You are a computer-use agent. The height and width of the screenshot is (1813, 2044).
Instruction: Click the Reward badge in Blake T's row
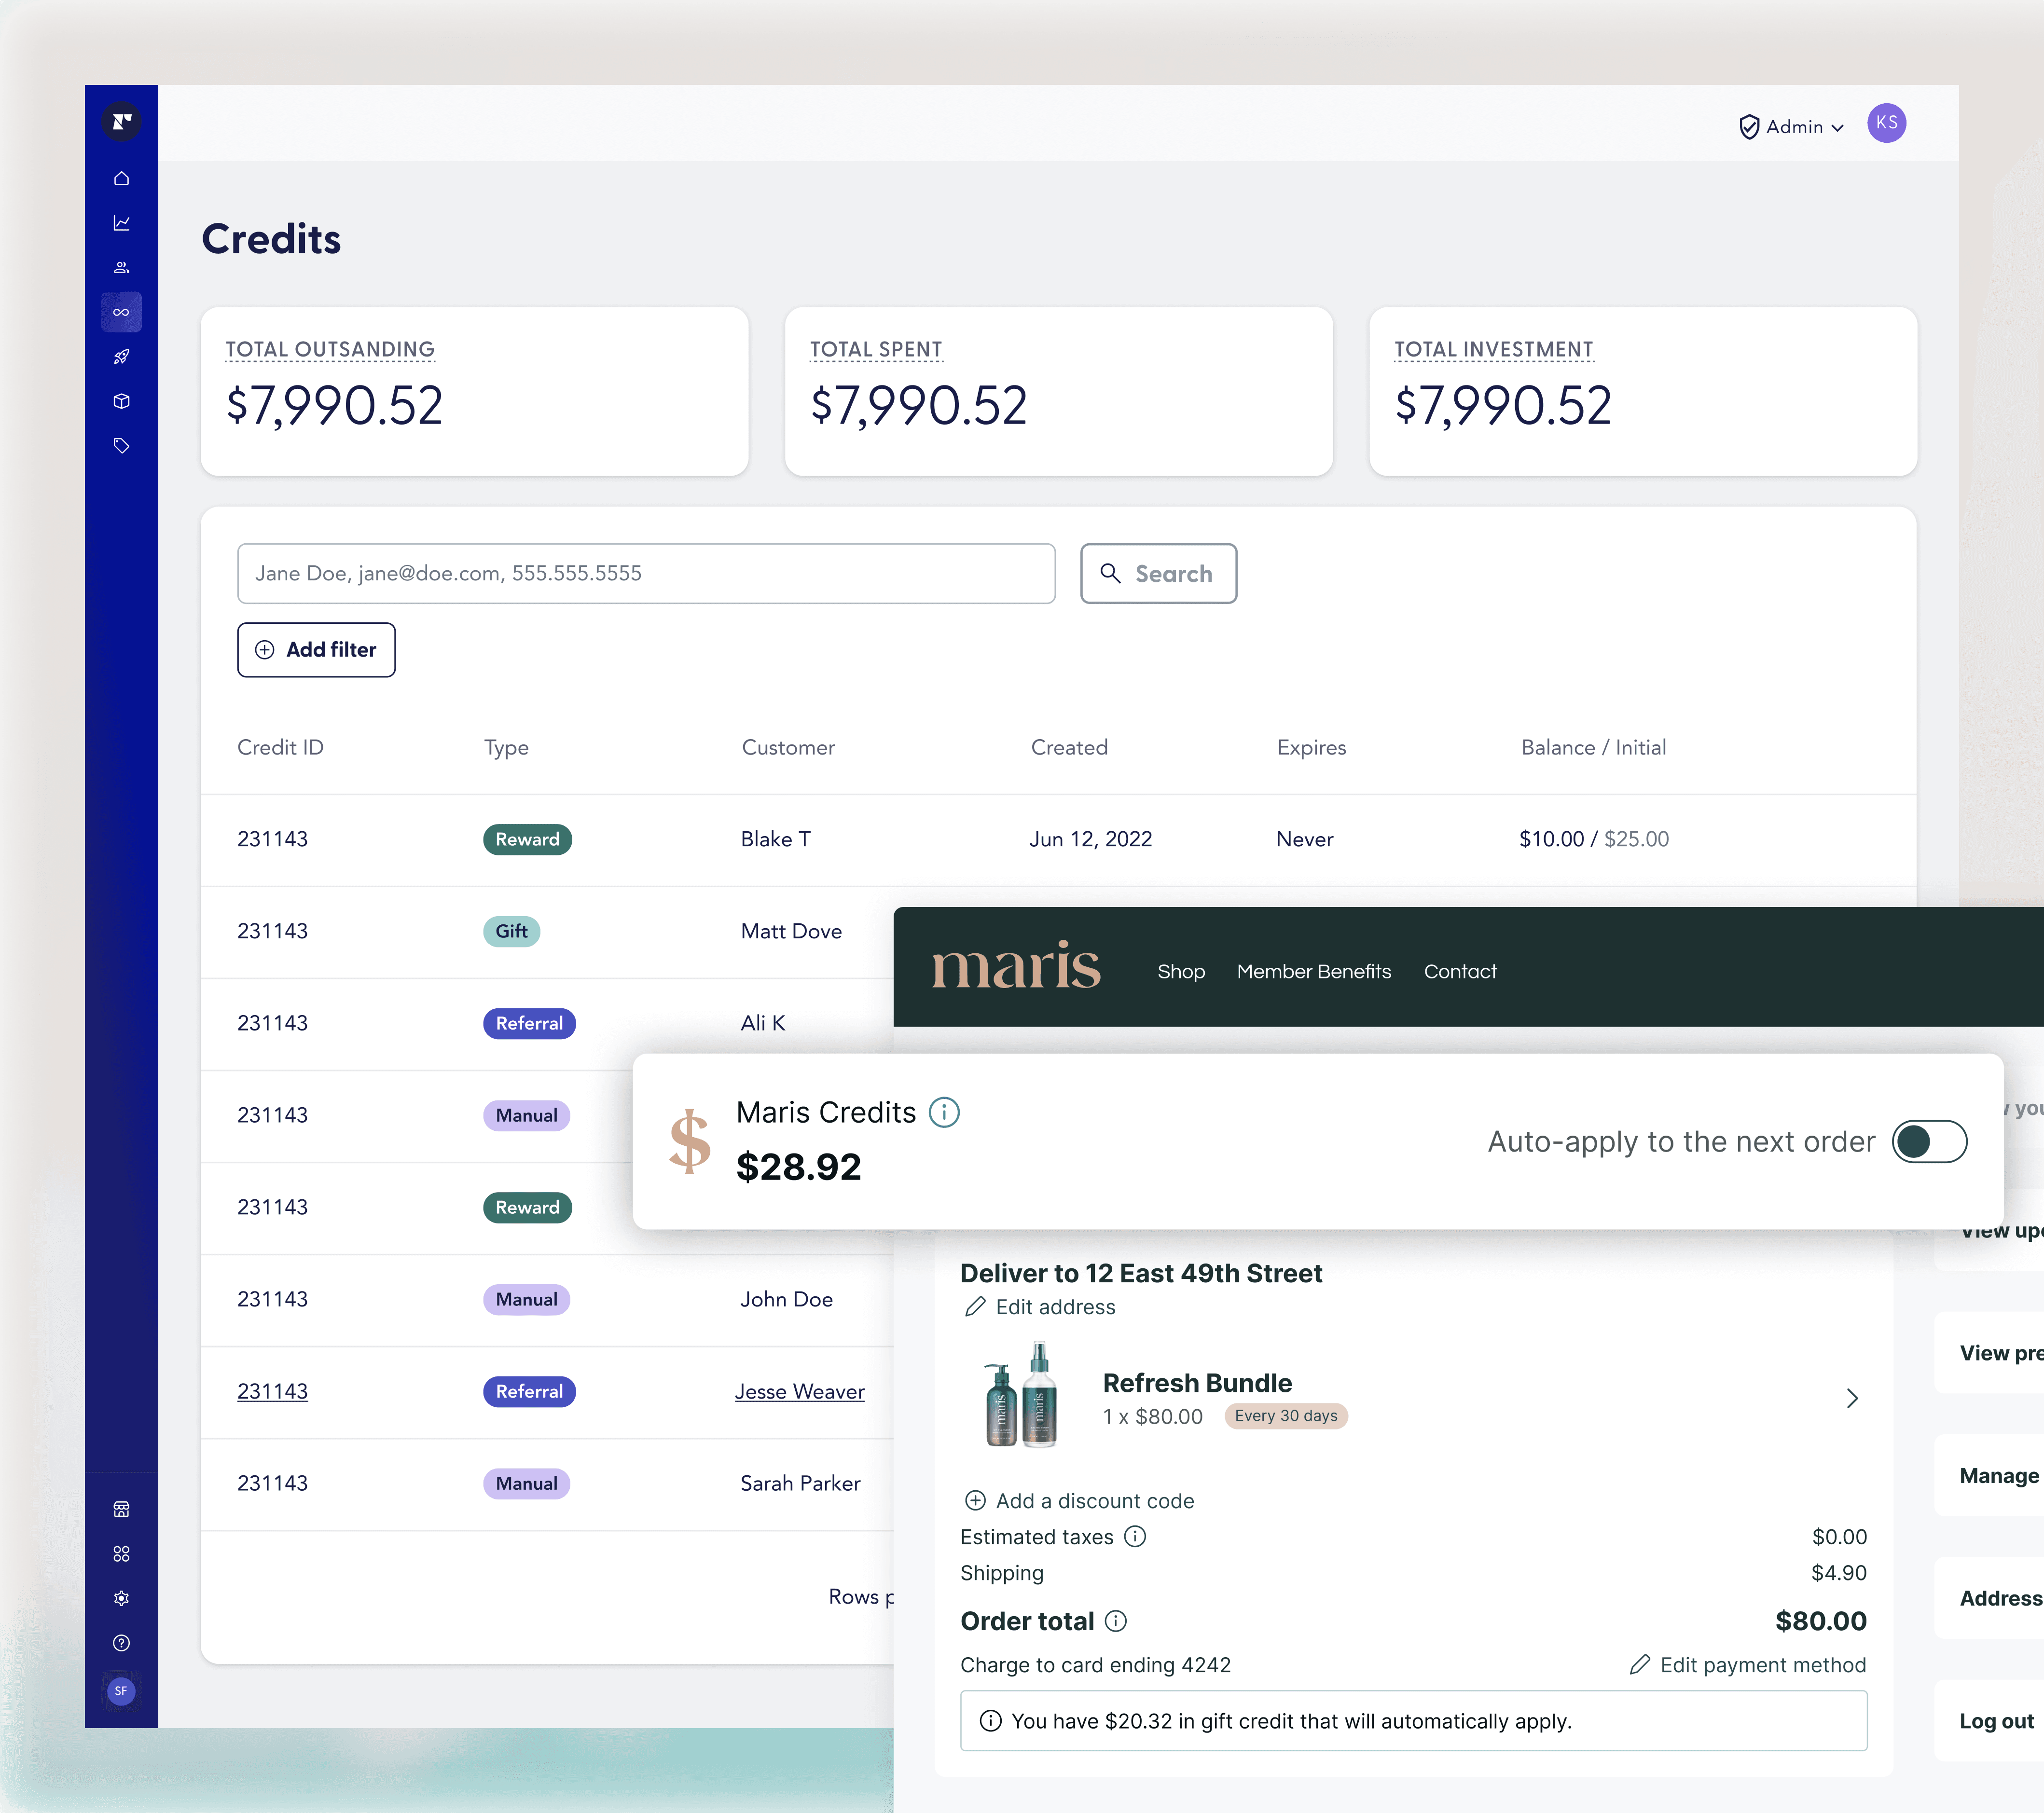(527, 840)
